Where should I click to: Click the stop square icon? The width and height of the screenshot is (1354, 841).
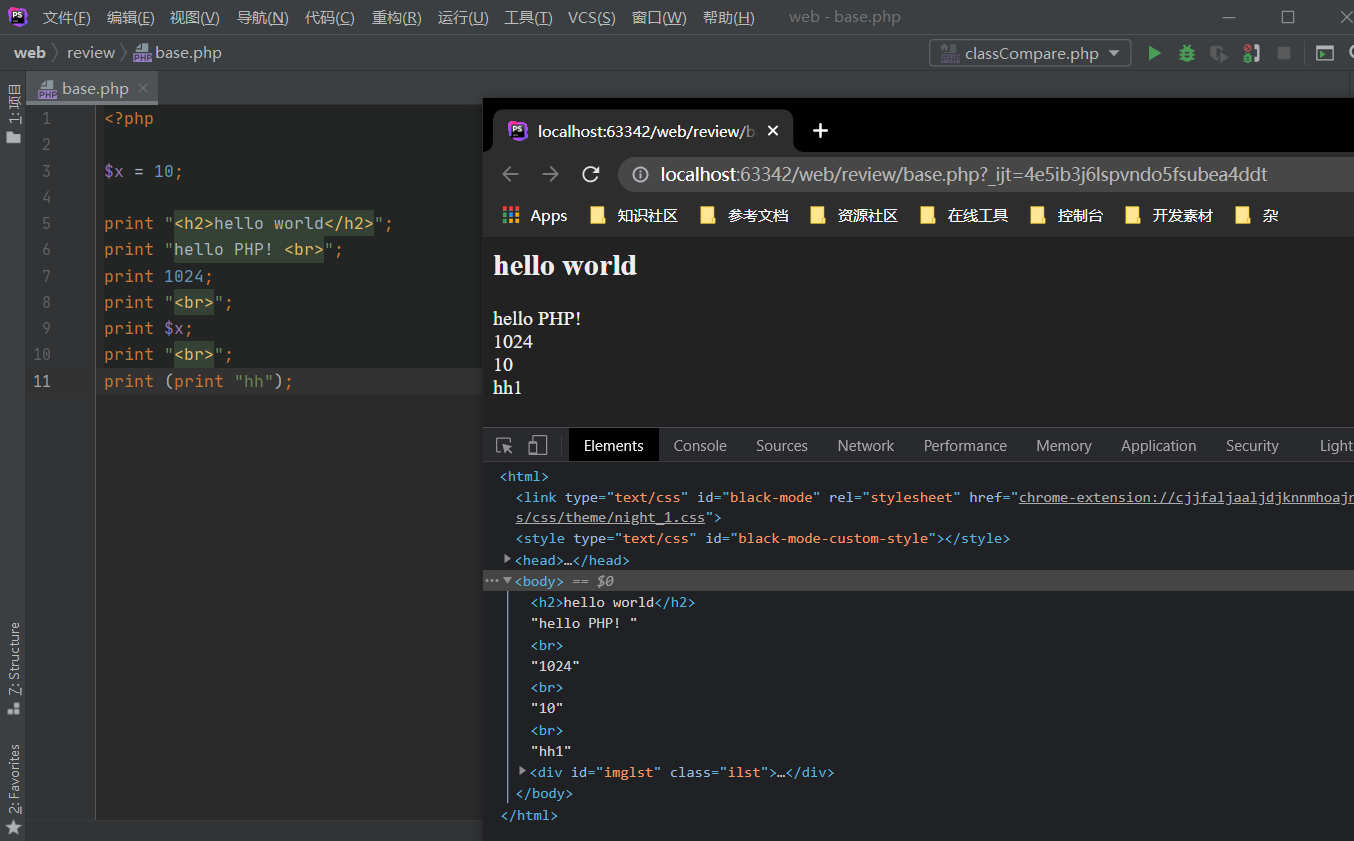tap(1284, 53)
